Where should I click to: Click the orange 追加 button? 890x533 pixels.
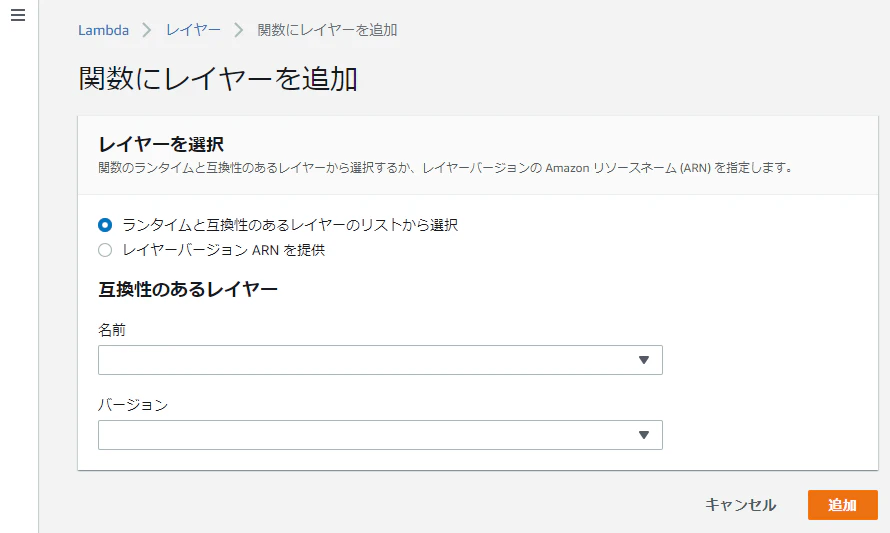tap(842, 505)
